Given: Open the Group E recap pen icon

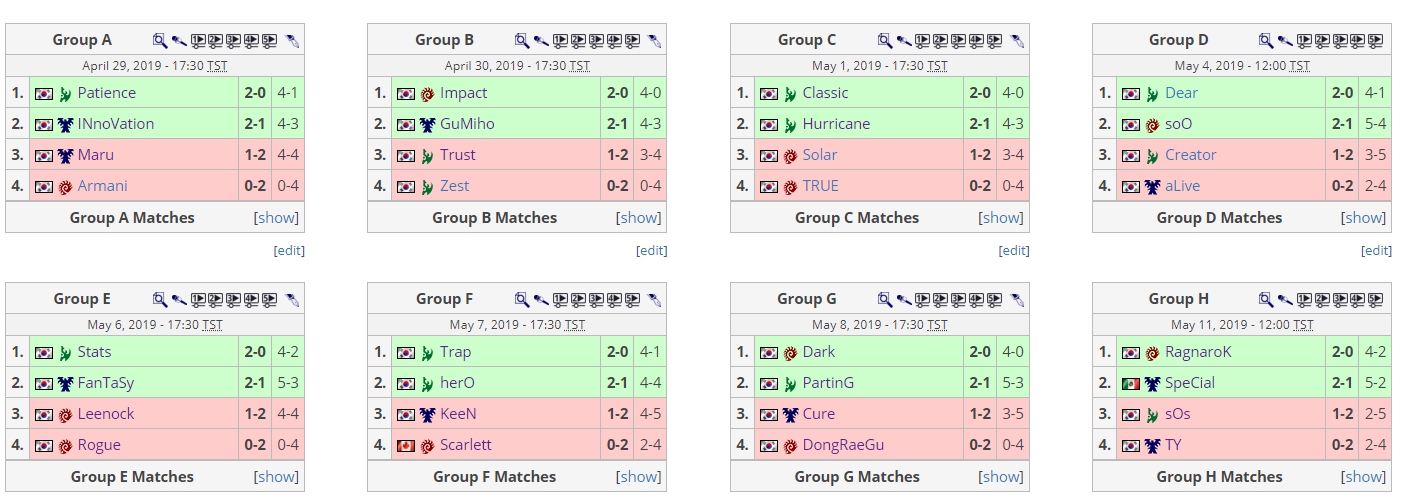Looking at the screenshot, I should (x=292, y=299).
